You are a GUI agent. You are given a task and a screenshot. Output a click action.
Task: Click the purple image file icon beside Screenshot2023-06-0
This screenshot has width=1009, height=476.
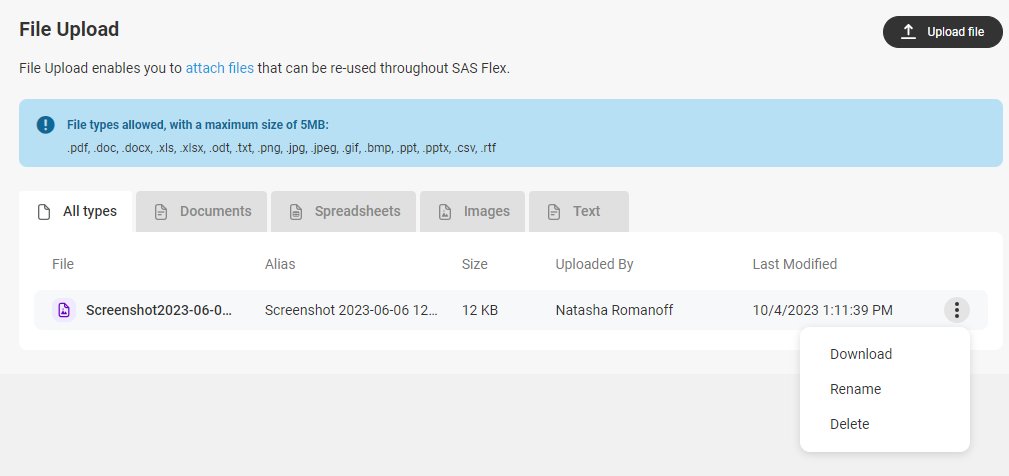coord(64,310)
